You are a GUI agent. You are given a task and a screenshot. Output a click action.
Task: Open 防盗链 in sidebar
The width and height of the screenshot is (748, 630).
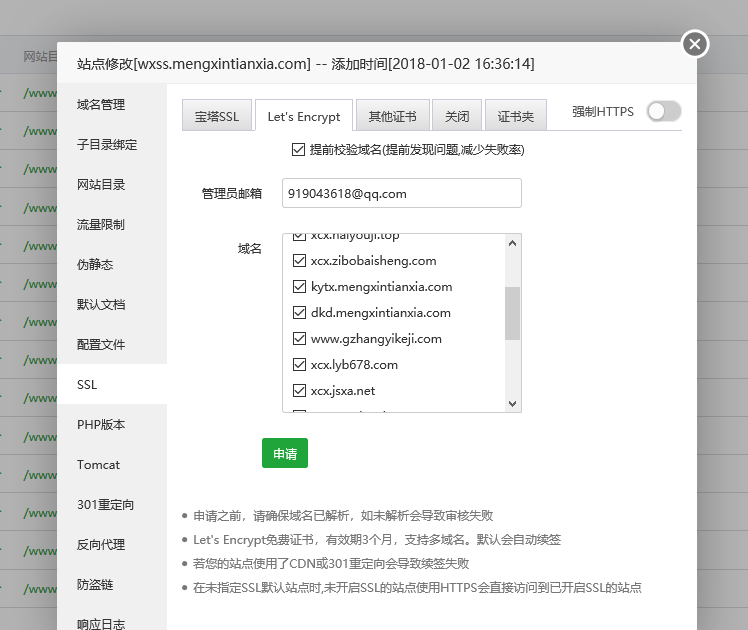click(x=112, y=585)
